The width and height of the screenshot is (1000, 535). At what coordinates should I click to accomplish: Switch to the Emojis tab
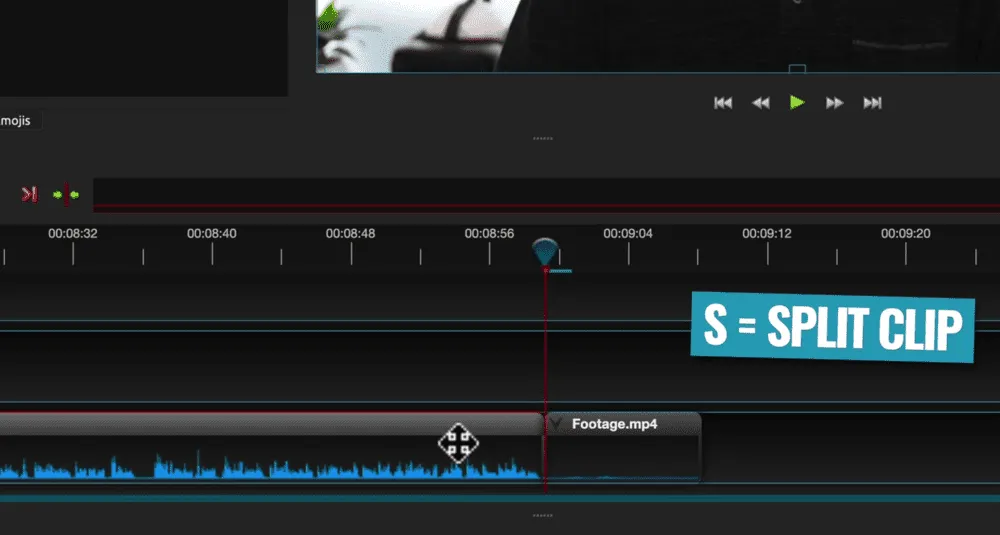coord(17,121)
